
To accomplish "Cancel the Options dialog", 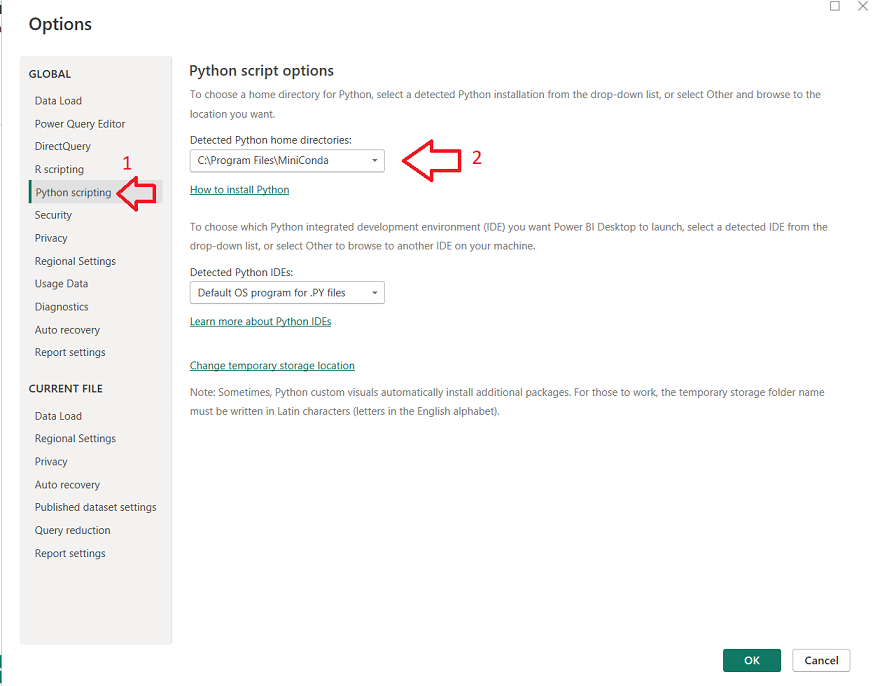I will (821, 660).
